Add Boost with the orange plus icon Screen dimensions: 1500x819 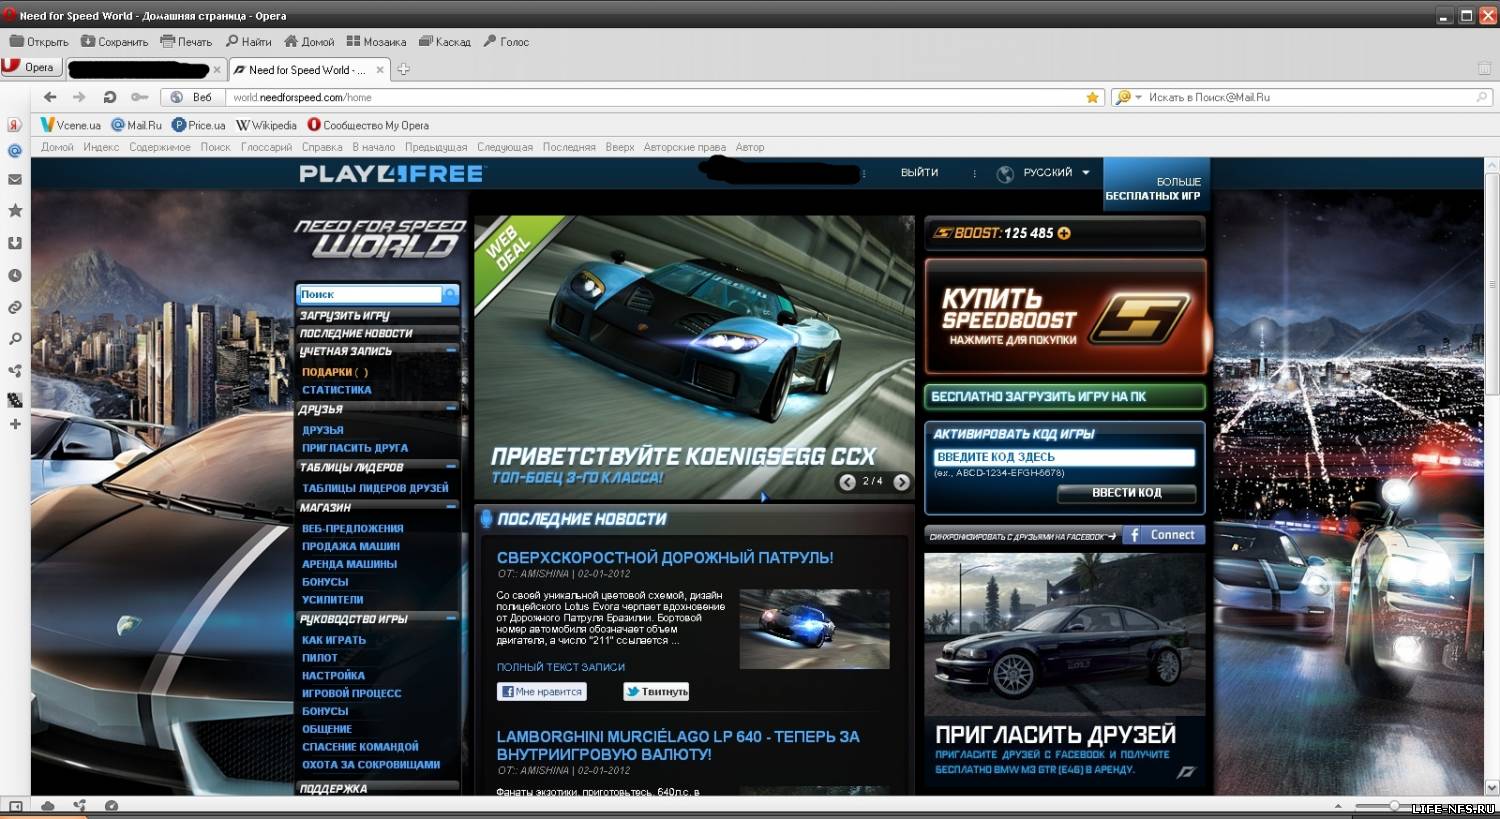(1064, 233)
